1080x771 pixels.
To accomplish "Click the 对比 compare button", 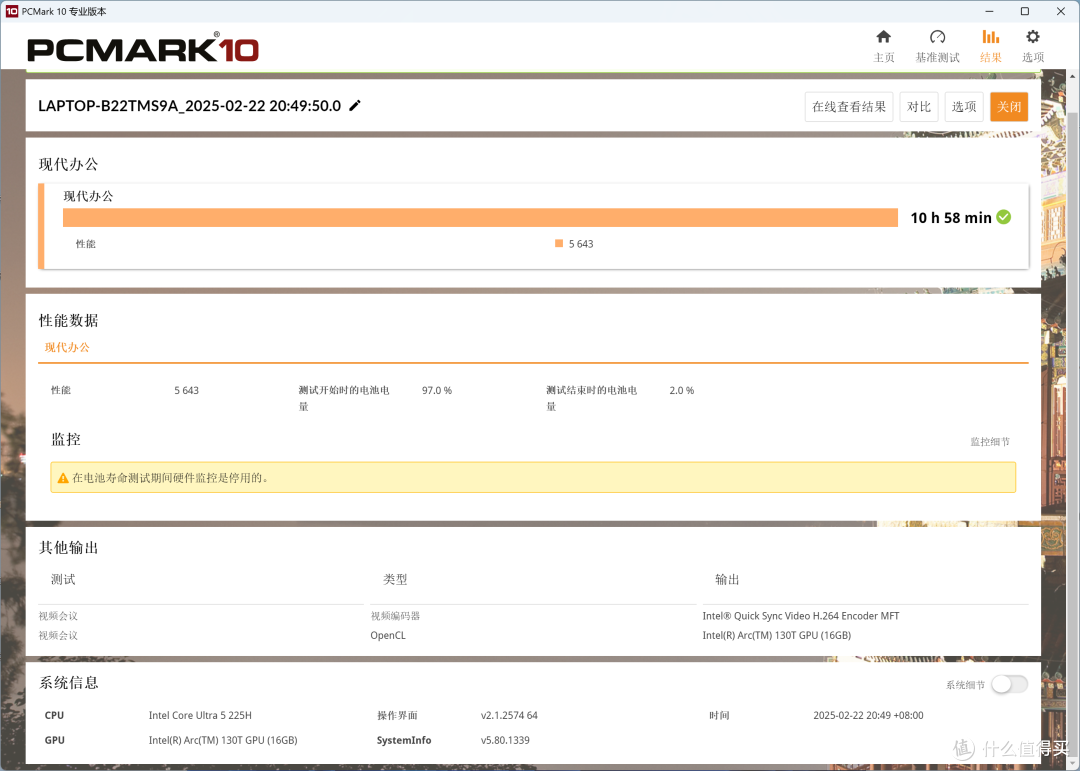I will coord(919,107).
